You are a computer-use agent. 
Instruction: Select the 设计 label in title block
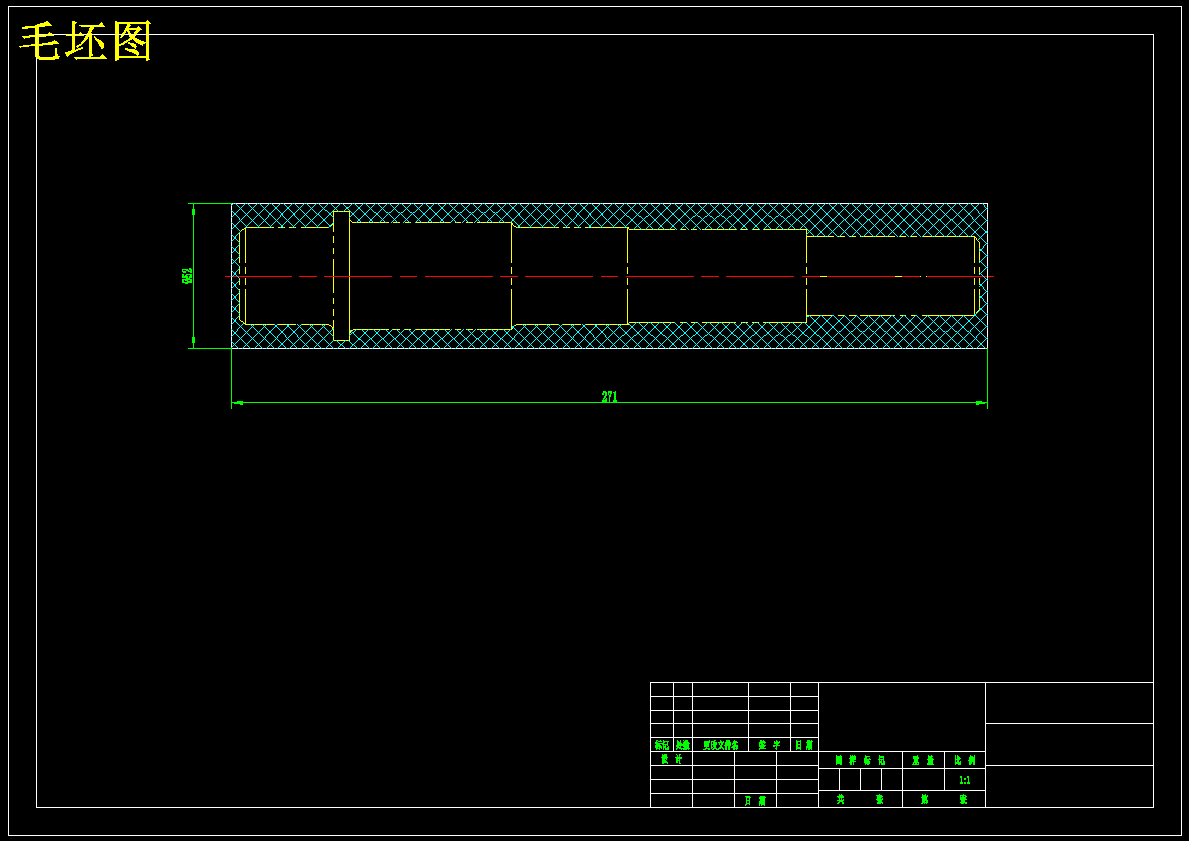(x=671, y=759)
